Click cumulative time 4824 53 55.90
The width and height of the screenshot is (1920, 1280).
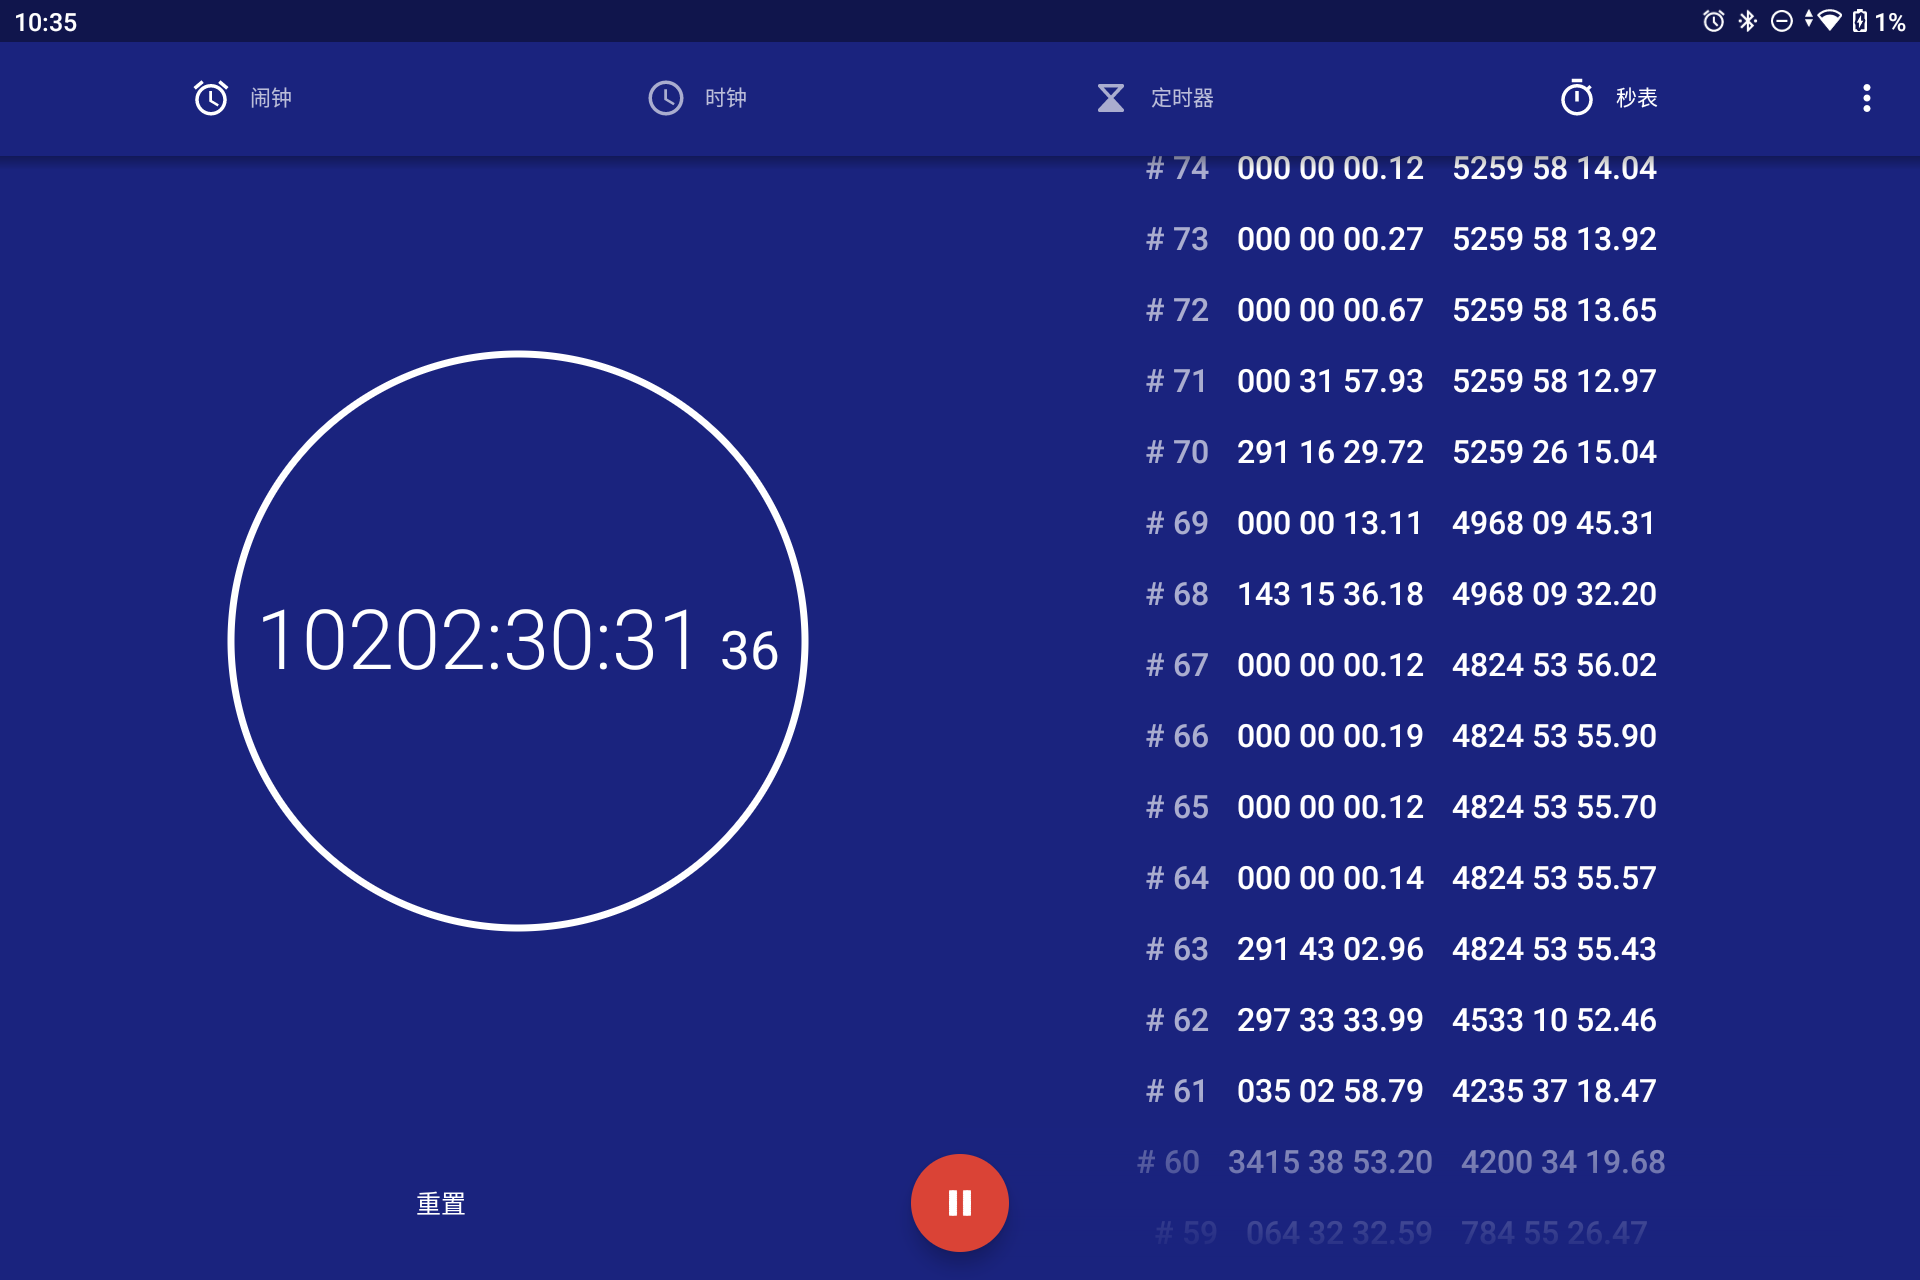pos(1554,736)
